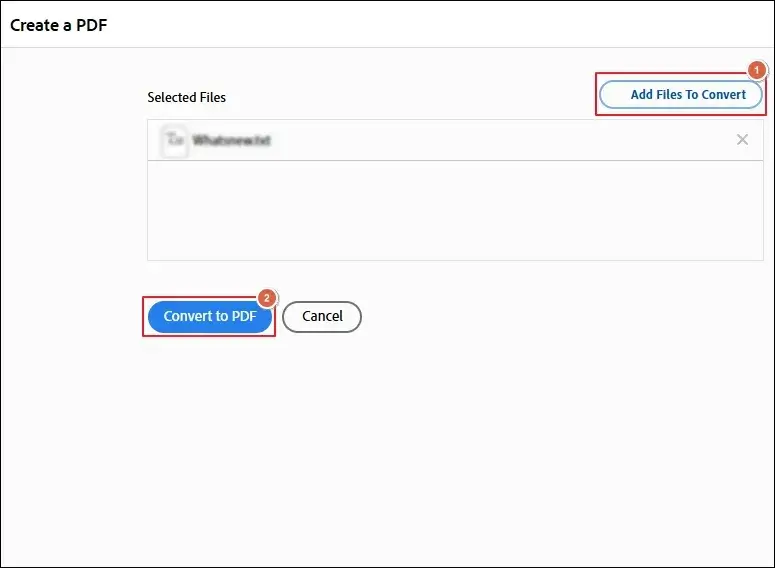775x568 pixels.
Task: Select the blurred text file icon
Action: coord(174,140)
